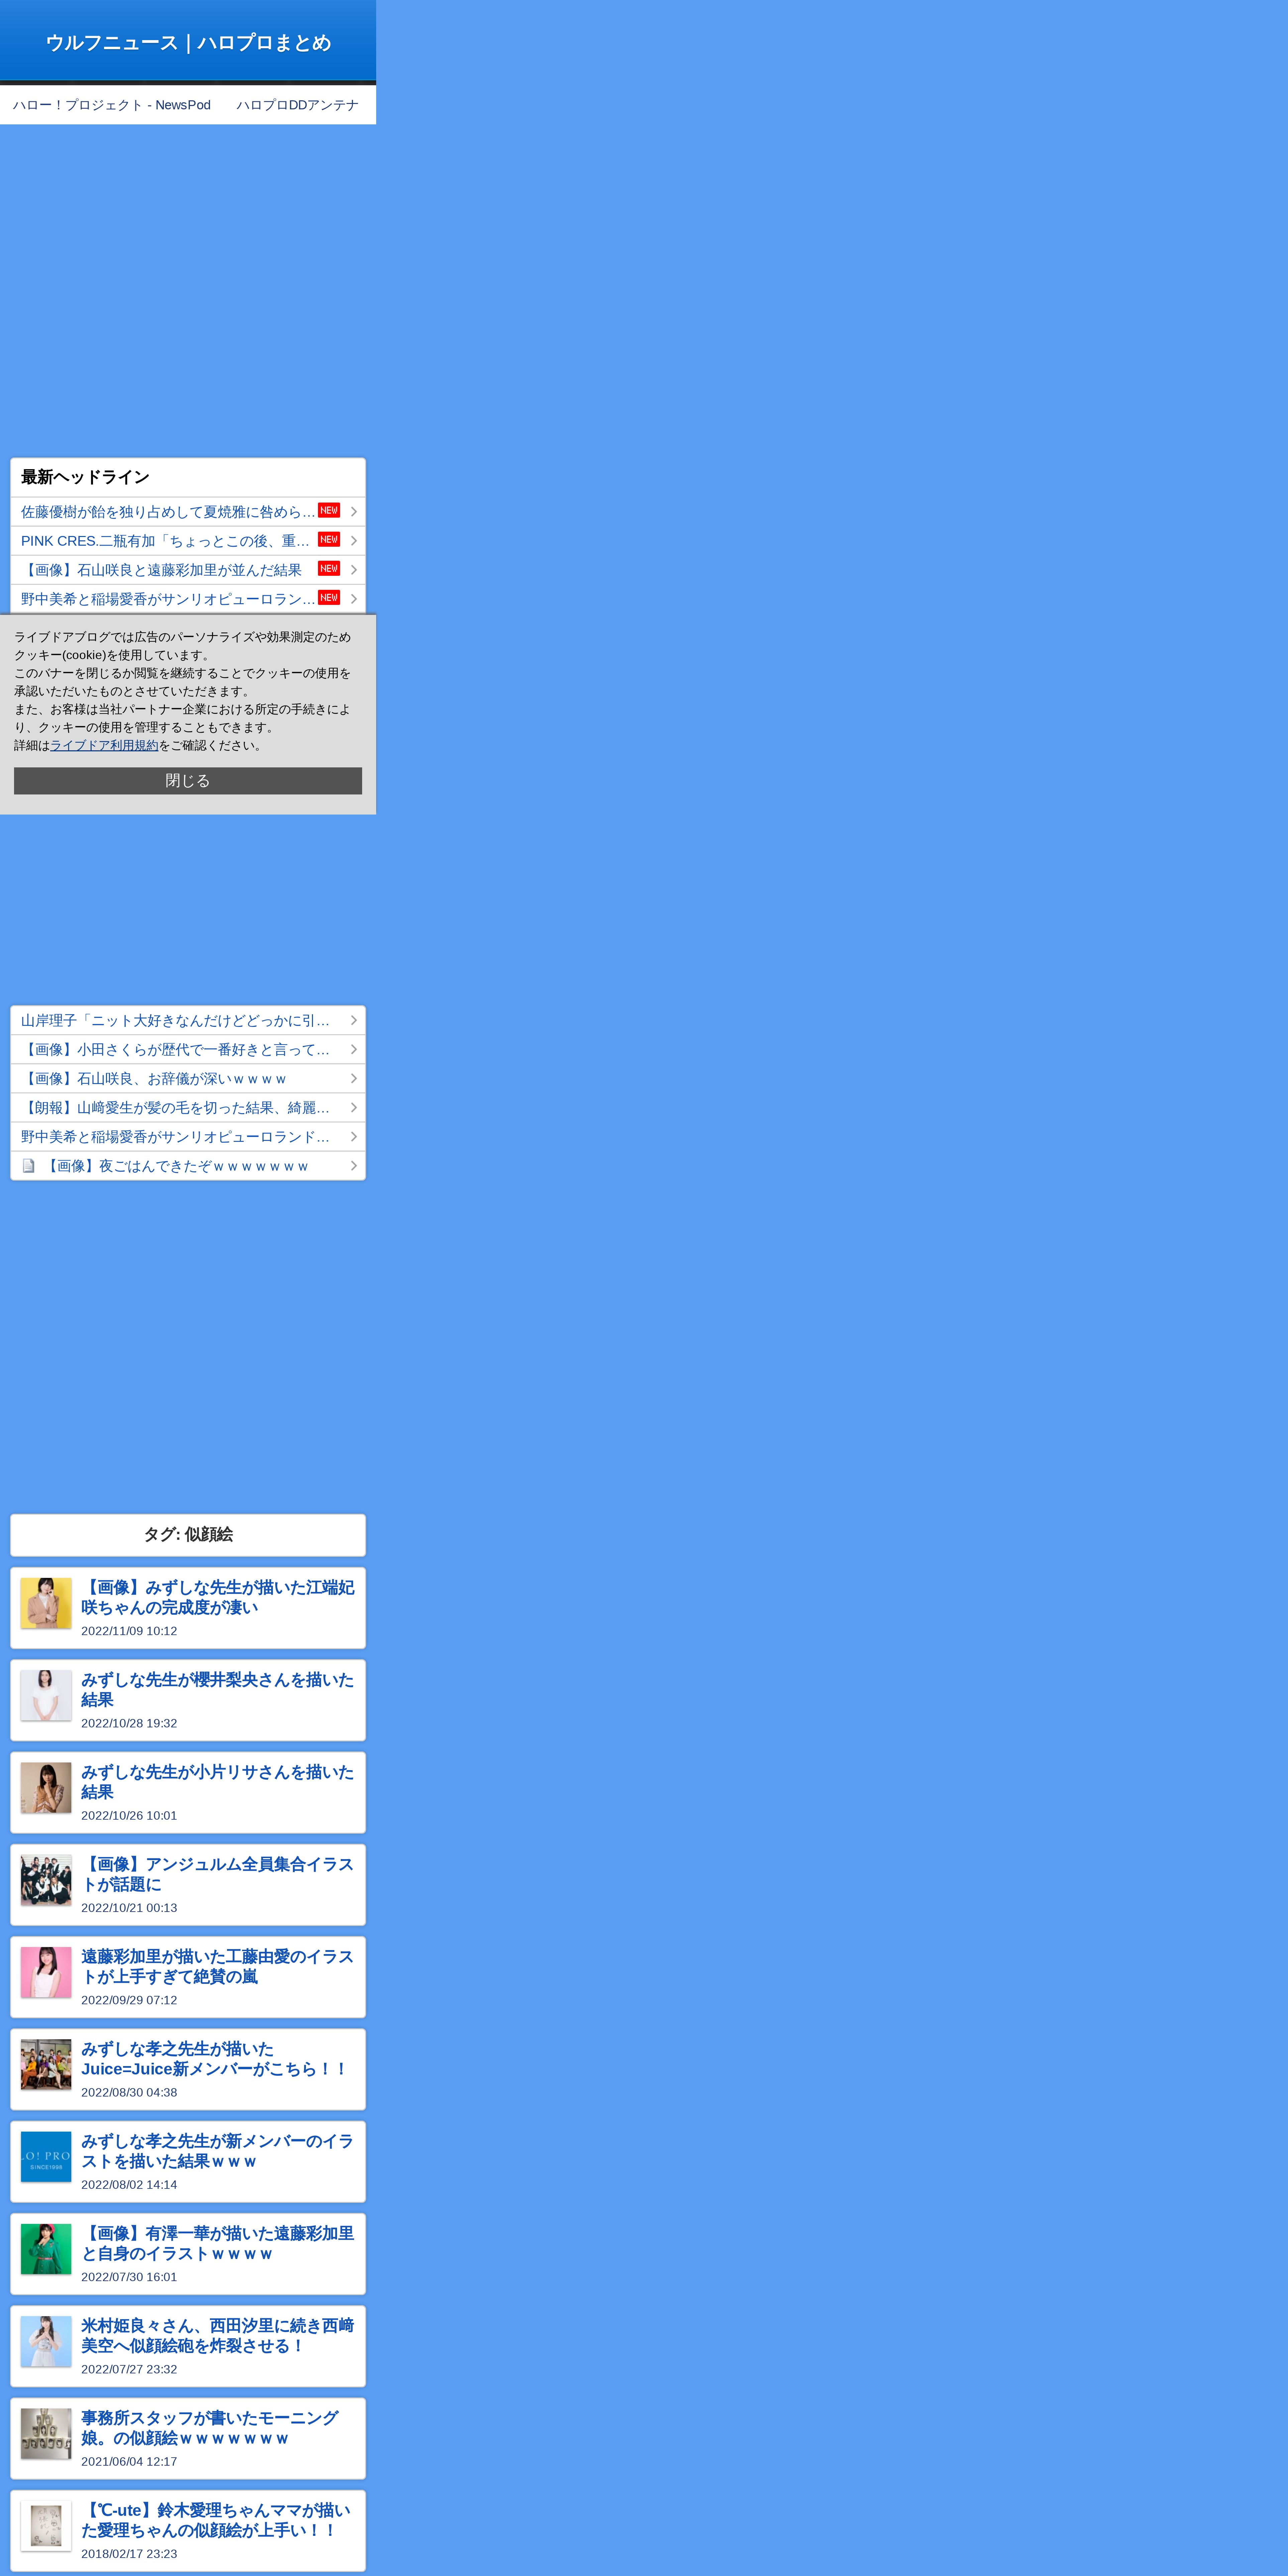Click thumbnail of 江端妃咲 article
The image size is (1288, 2576).
46,1603
